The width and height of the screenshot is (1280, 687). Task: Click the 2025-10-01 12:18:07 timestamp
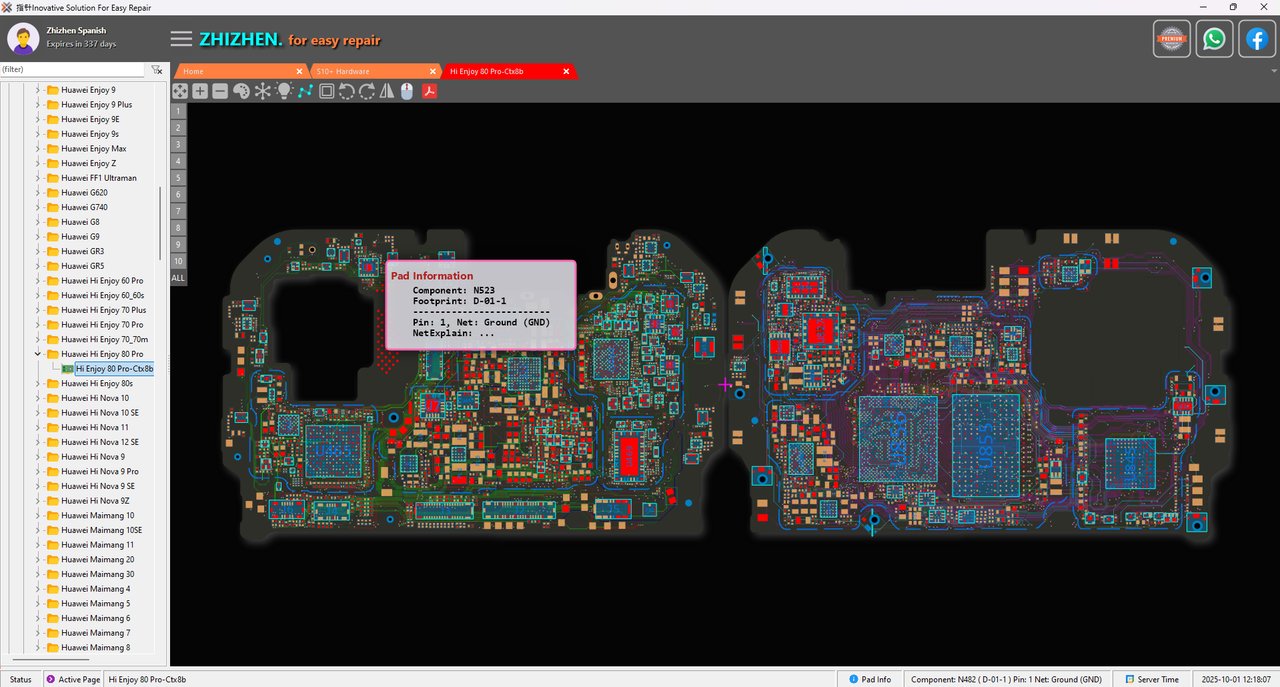[x=1236, y=679]
